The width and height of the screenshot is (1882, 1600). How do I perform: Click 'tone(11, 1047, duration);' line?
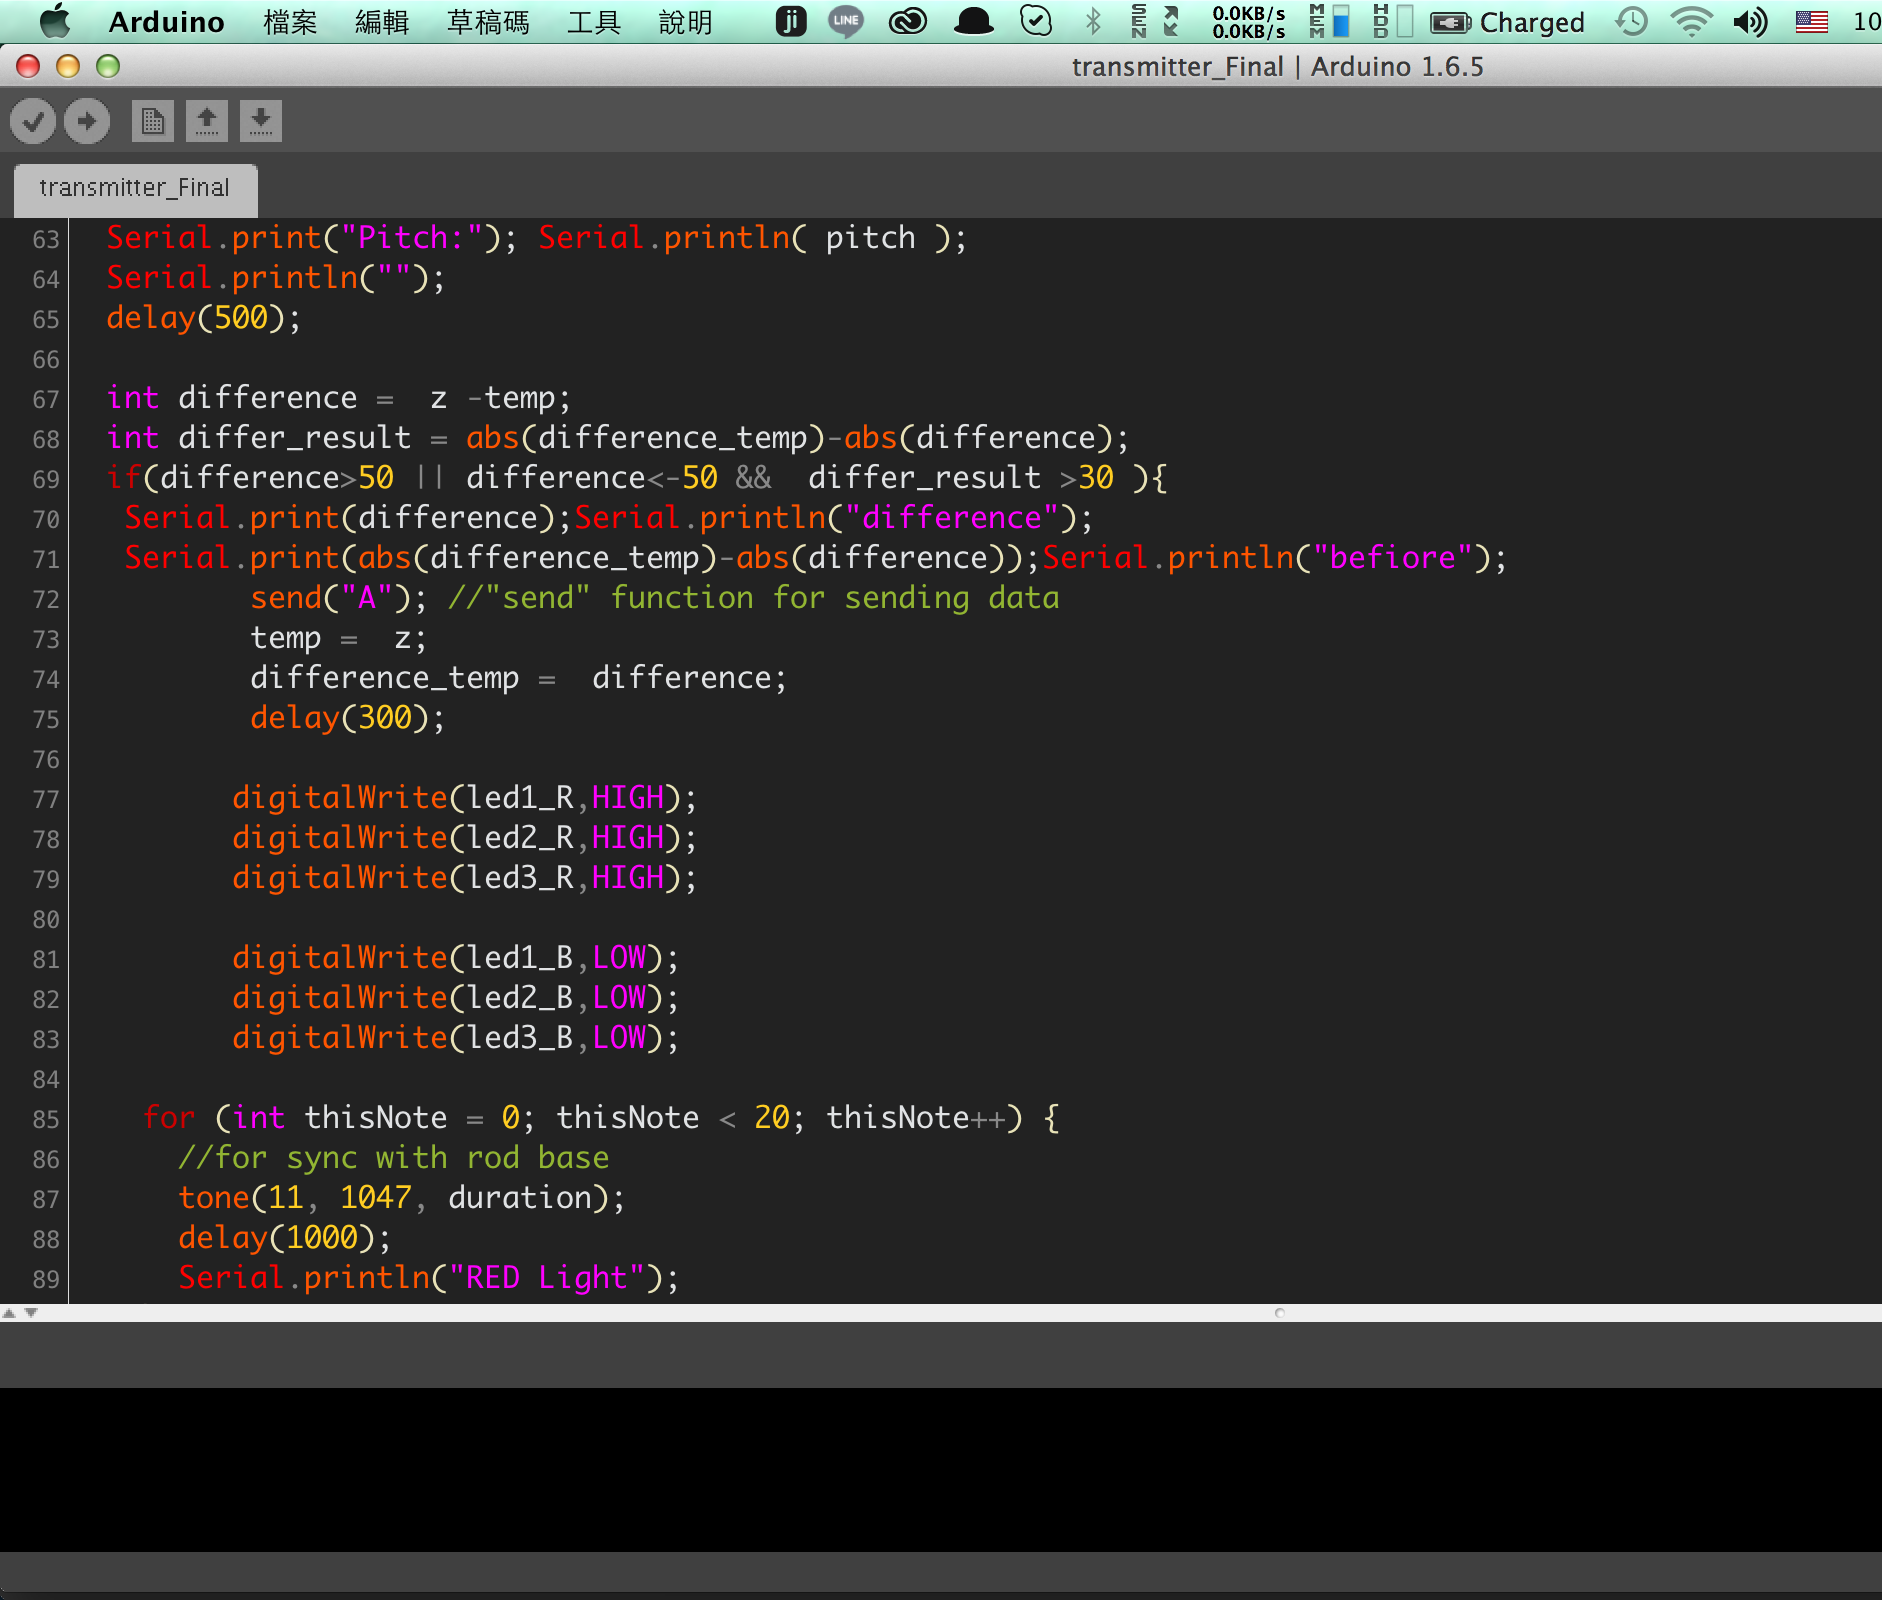(401, 1198)
